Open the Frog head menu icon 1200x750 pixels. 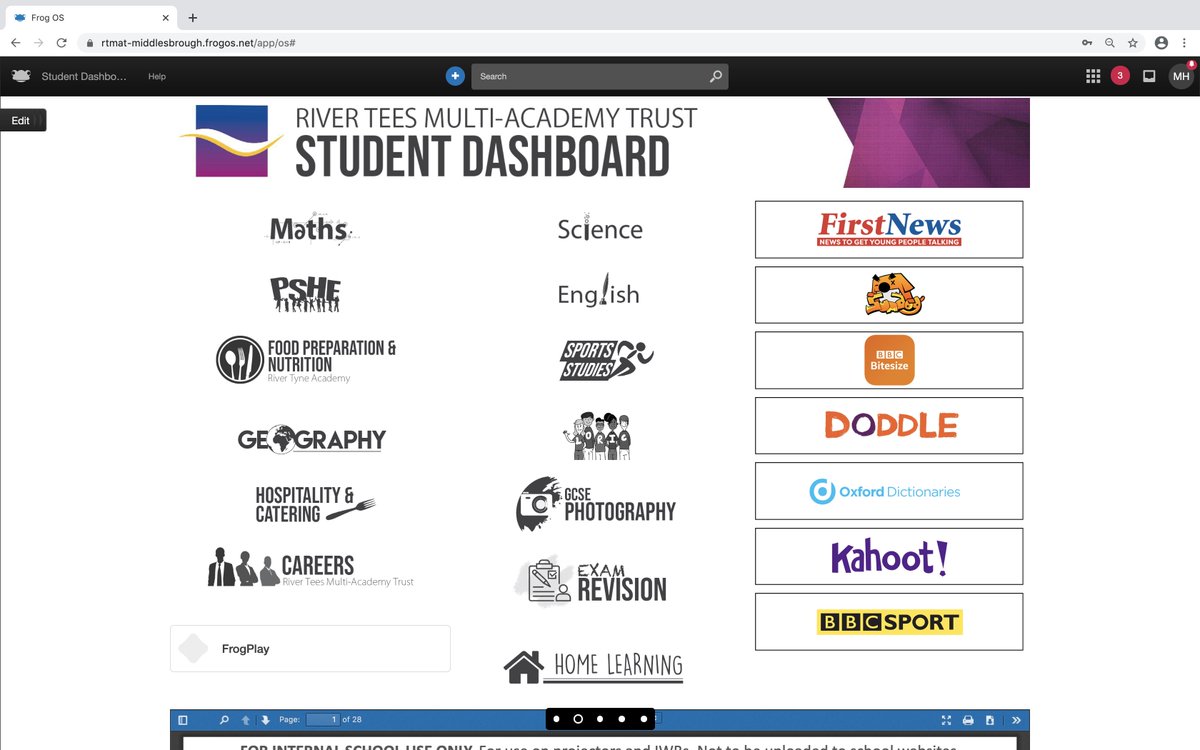(x=21, y=76)
